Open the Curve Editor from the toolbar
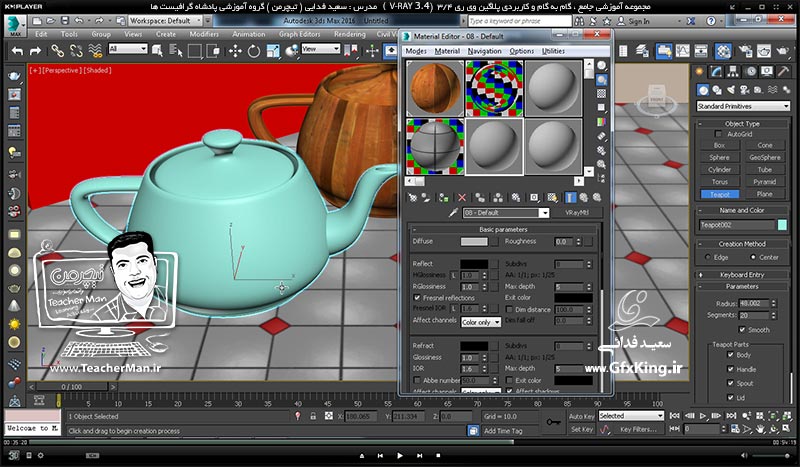 (683, 51)
